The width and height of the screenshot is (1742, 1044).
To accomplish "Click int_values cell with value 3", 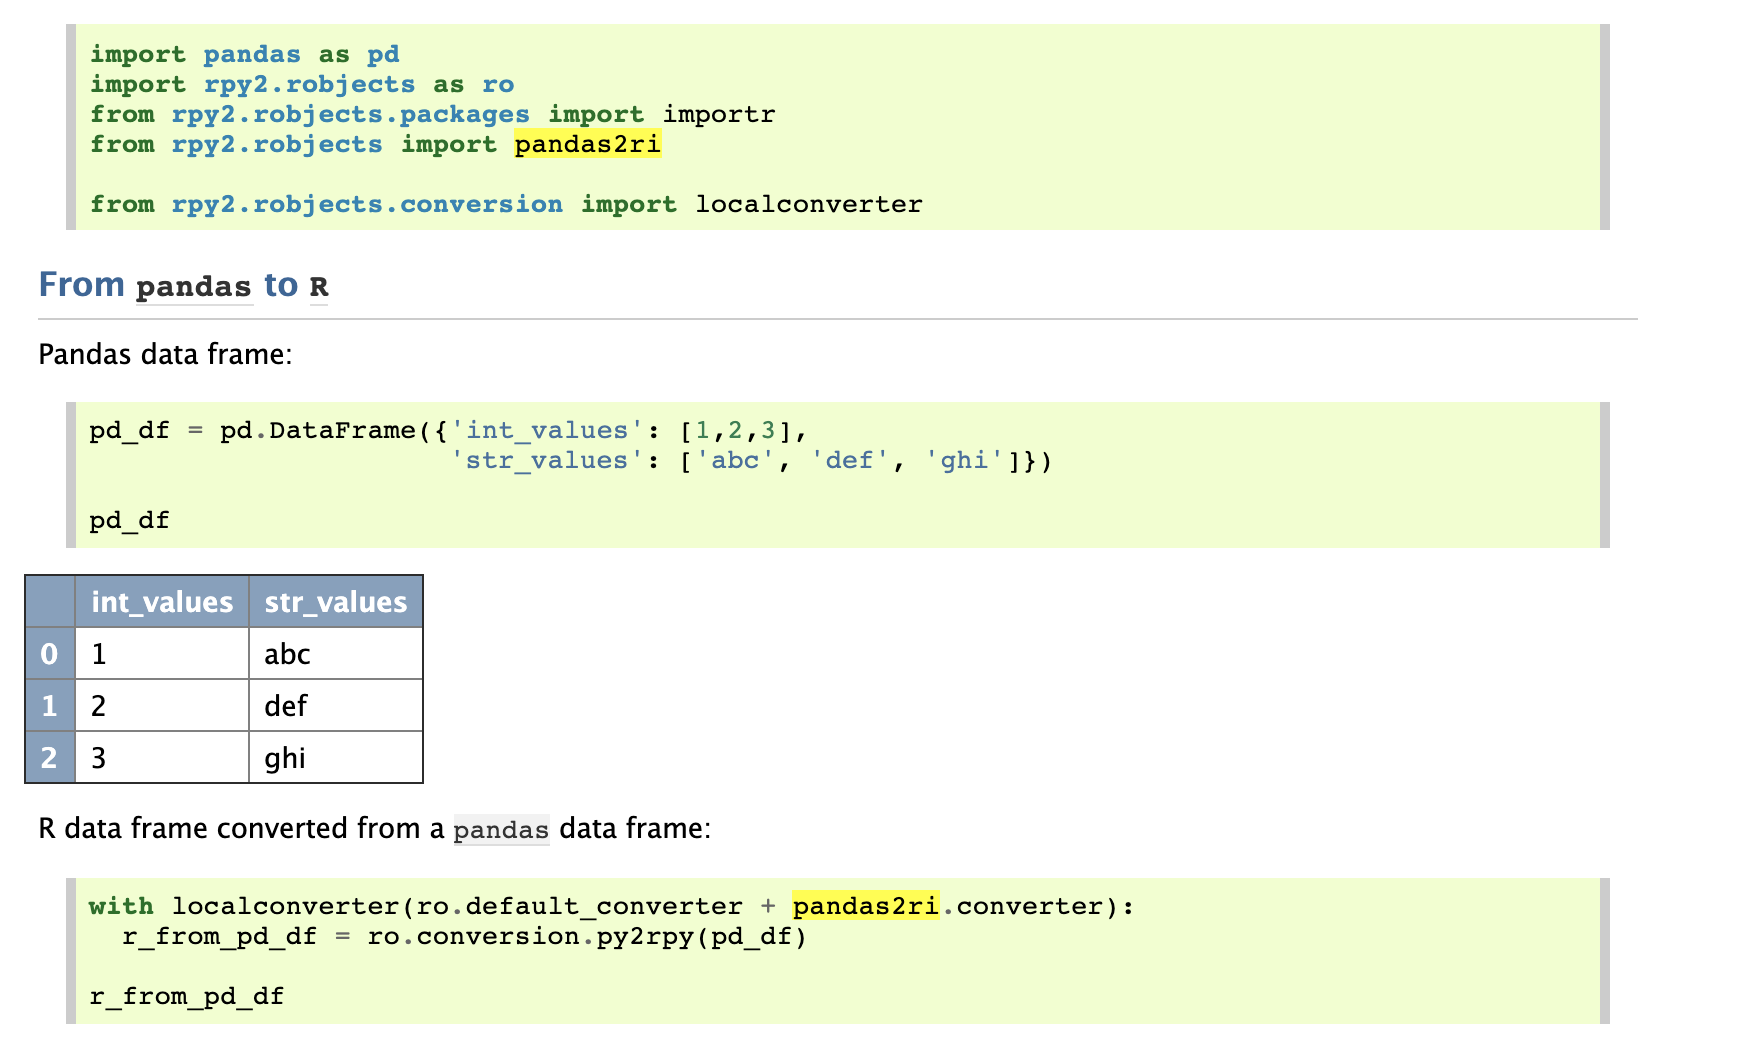I will pos(162,758).
